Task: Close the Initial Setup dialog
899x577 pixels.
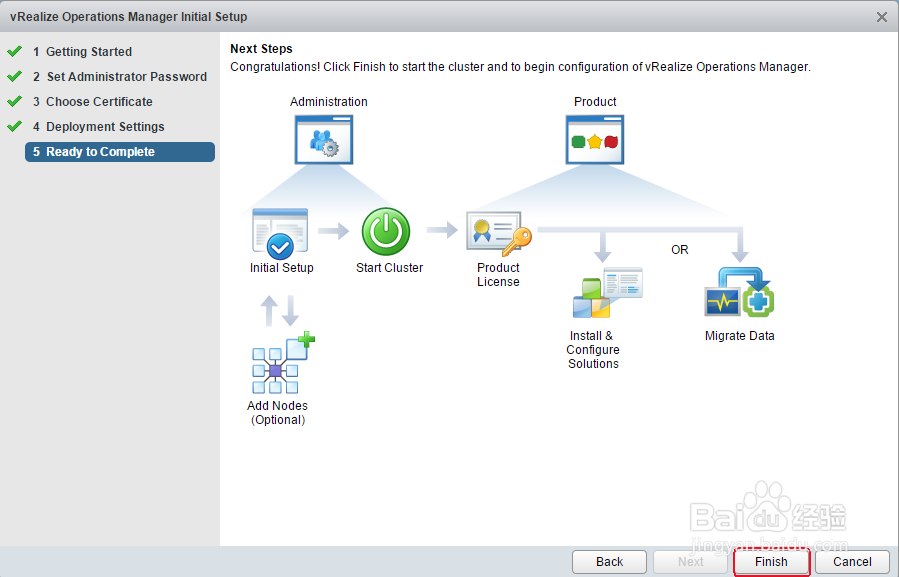Action: coord(882,17)
